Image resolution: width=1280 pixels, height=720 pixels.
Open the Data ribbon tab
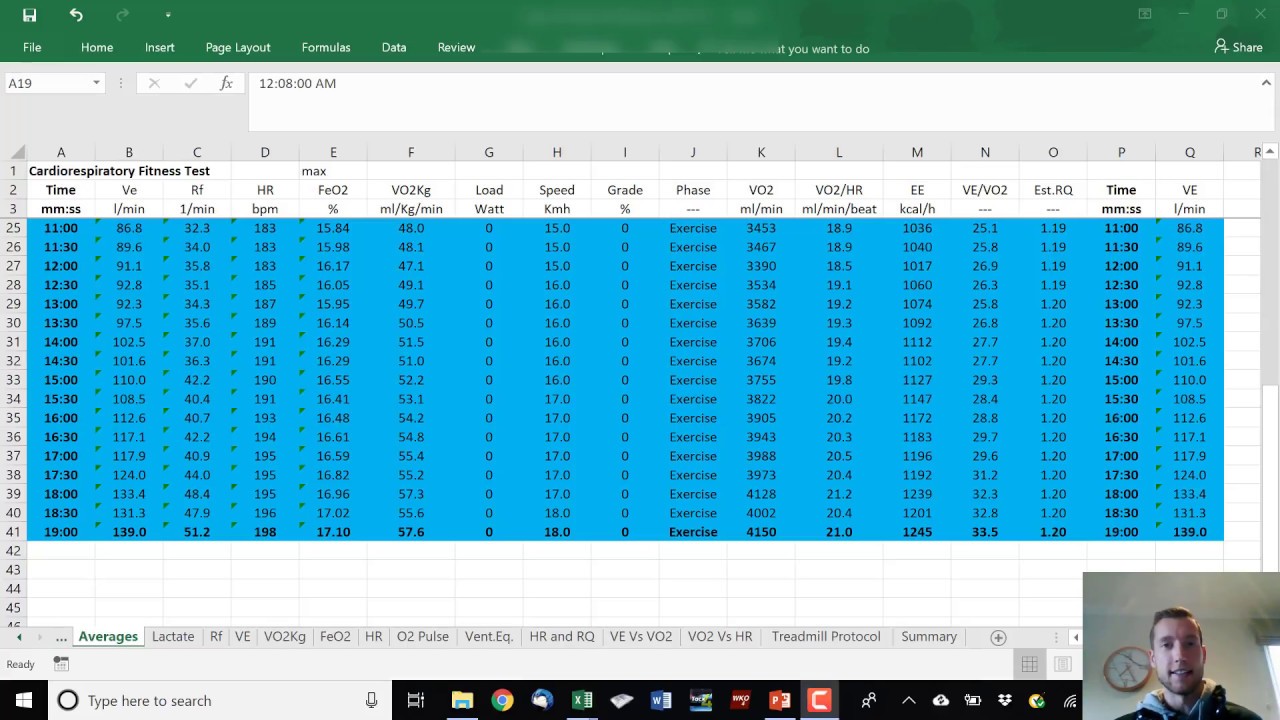394,47
